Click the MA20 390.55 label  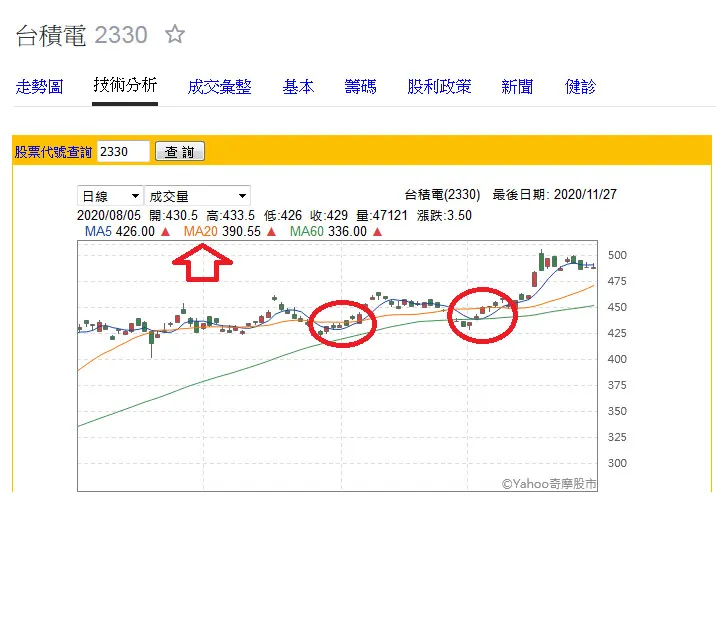point(222,231)
